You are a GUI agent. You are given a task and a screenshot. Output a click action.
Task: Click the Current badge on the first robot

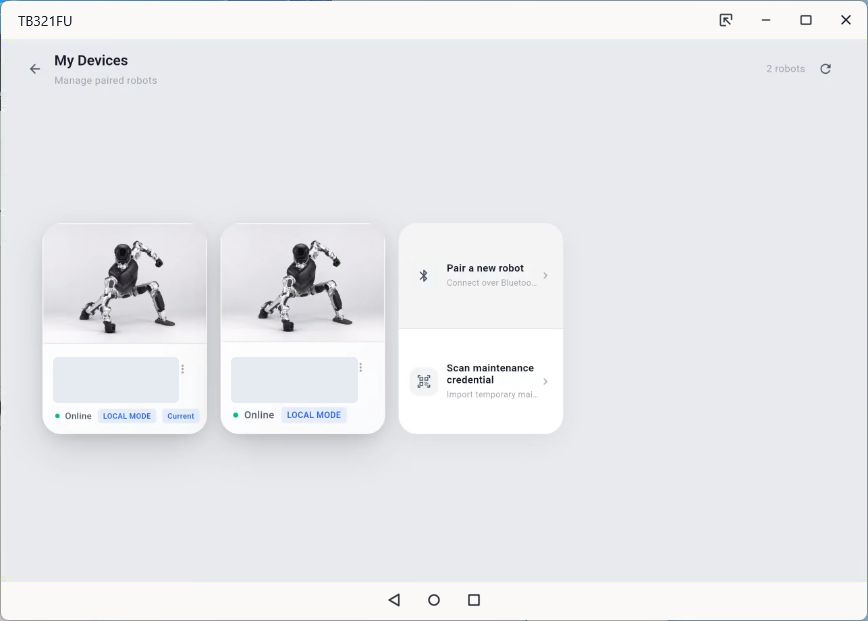(x=180, y=416)
